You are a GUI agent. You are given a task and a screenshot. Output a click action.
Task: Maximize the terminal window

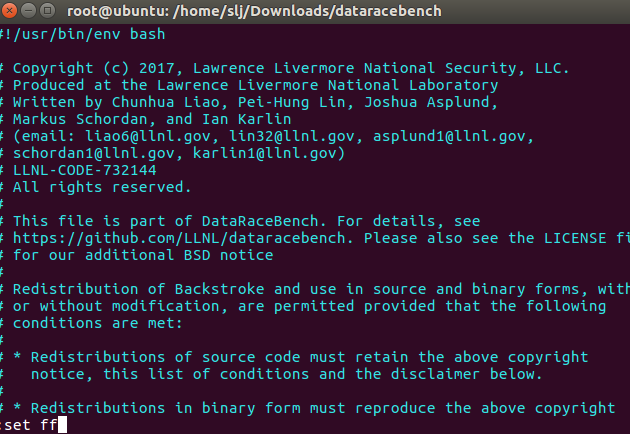click(47, 11)
